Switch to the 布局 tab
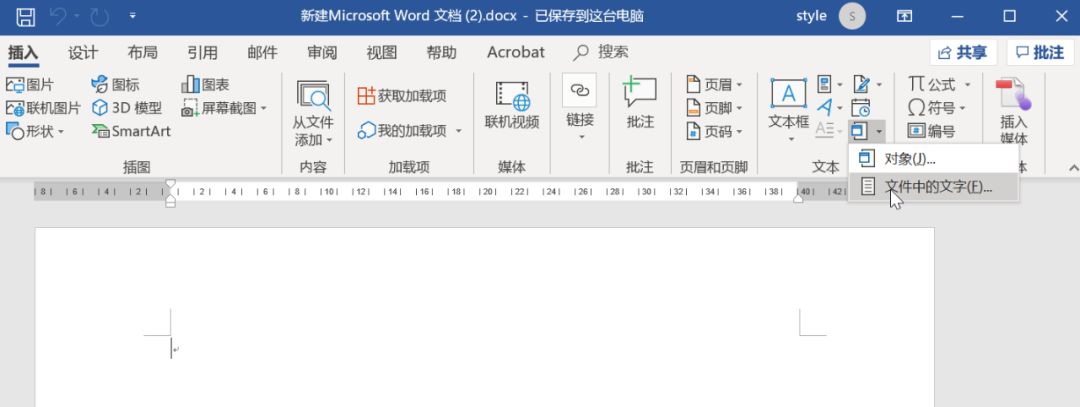Viewport: 1080px width, 407px height. pyautogui.click(x=142, y=52)
